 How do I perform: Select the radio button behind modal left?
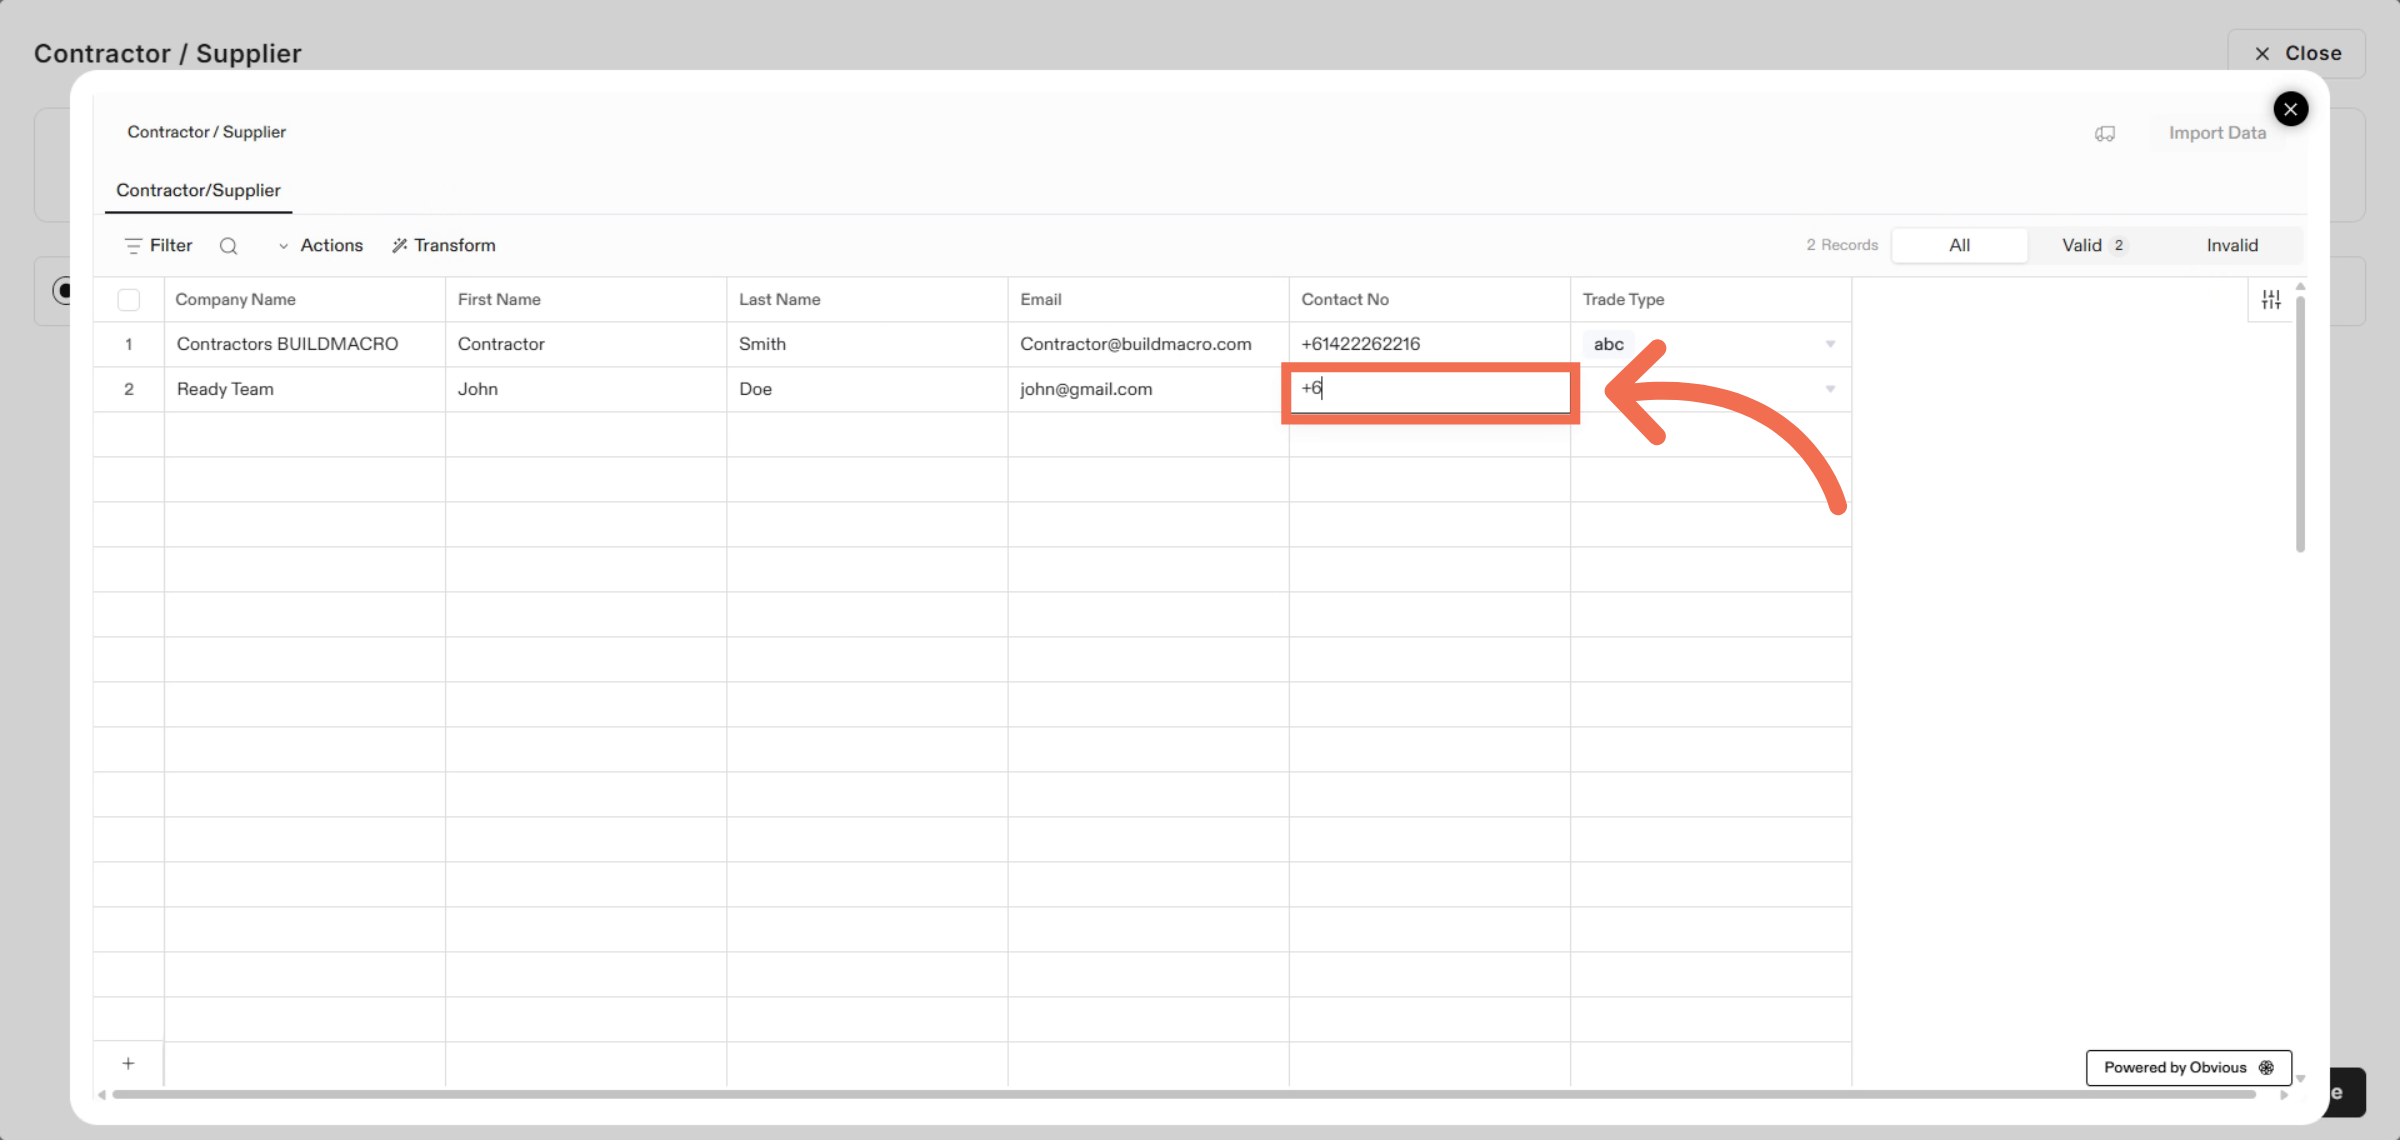point(62,290)
